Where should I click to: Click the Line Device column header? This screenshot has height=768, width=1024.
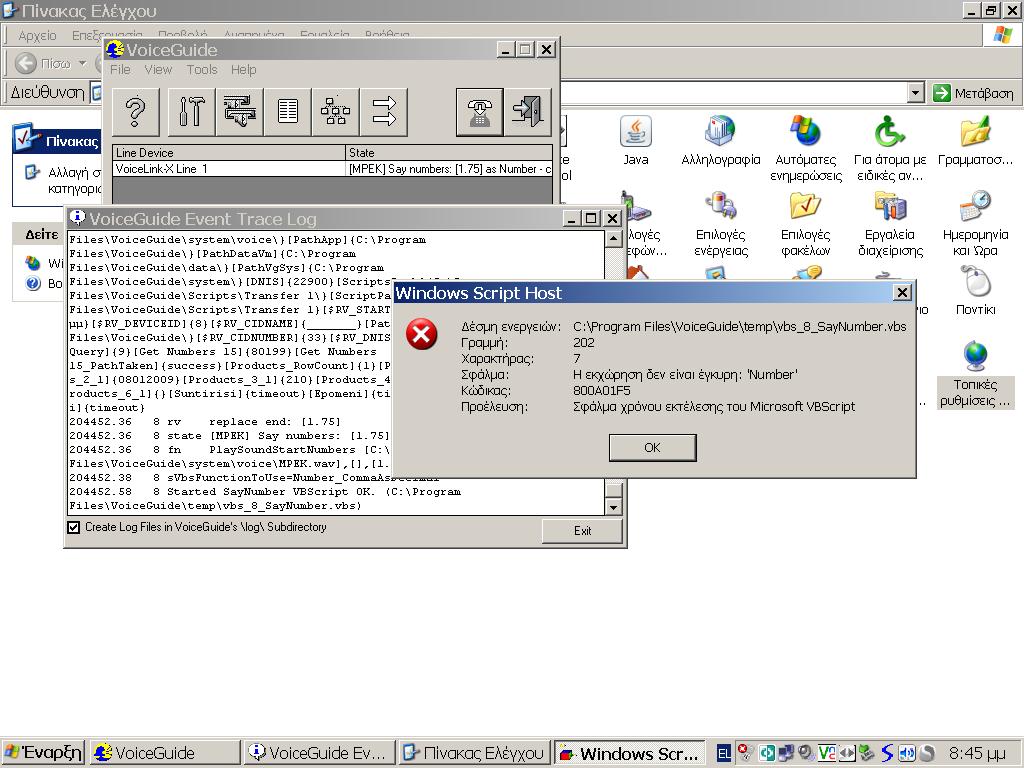pos(229,153)
